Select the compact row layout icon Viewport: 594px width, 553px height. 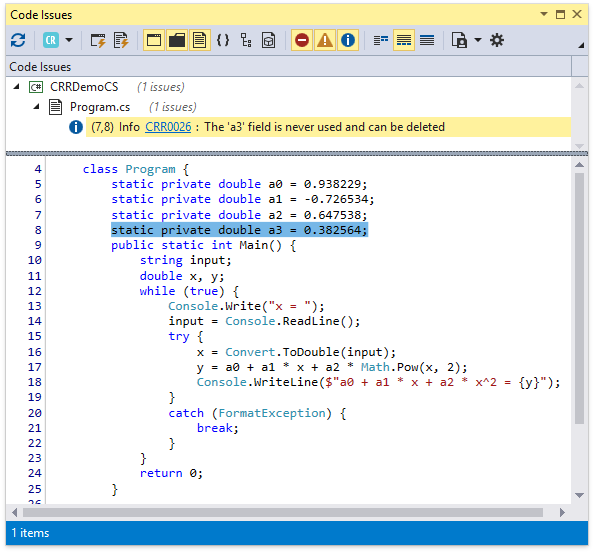tap(381, 40)
